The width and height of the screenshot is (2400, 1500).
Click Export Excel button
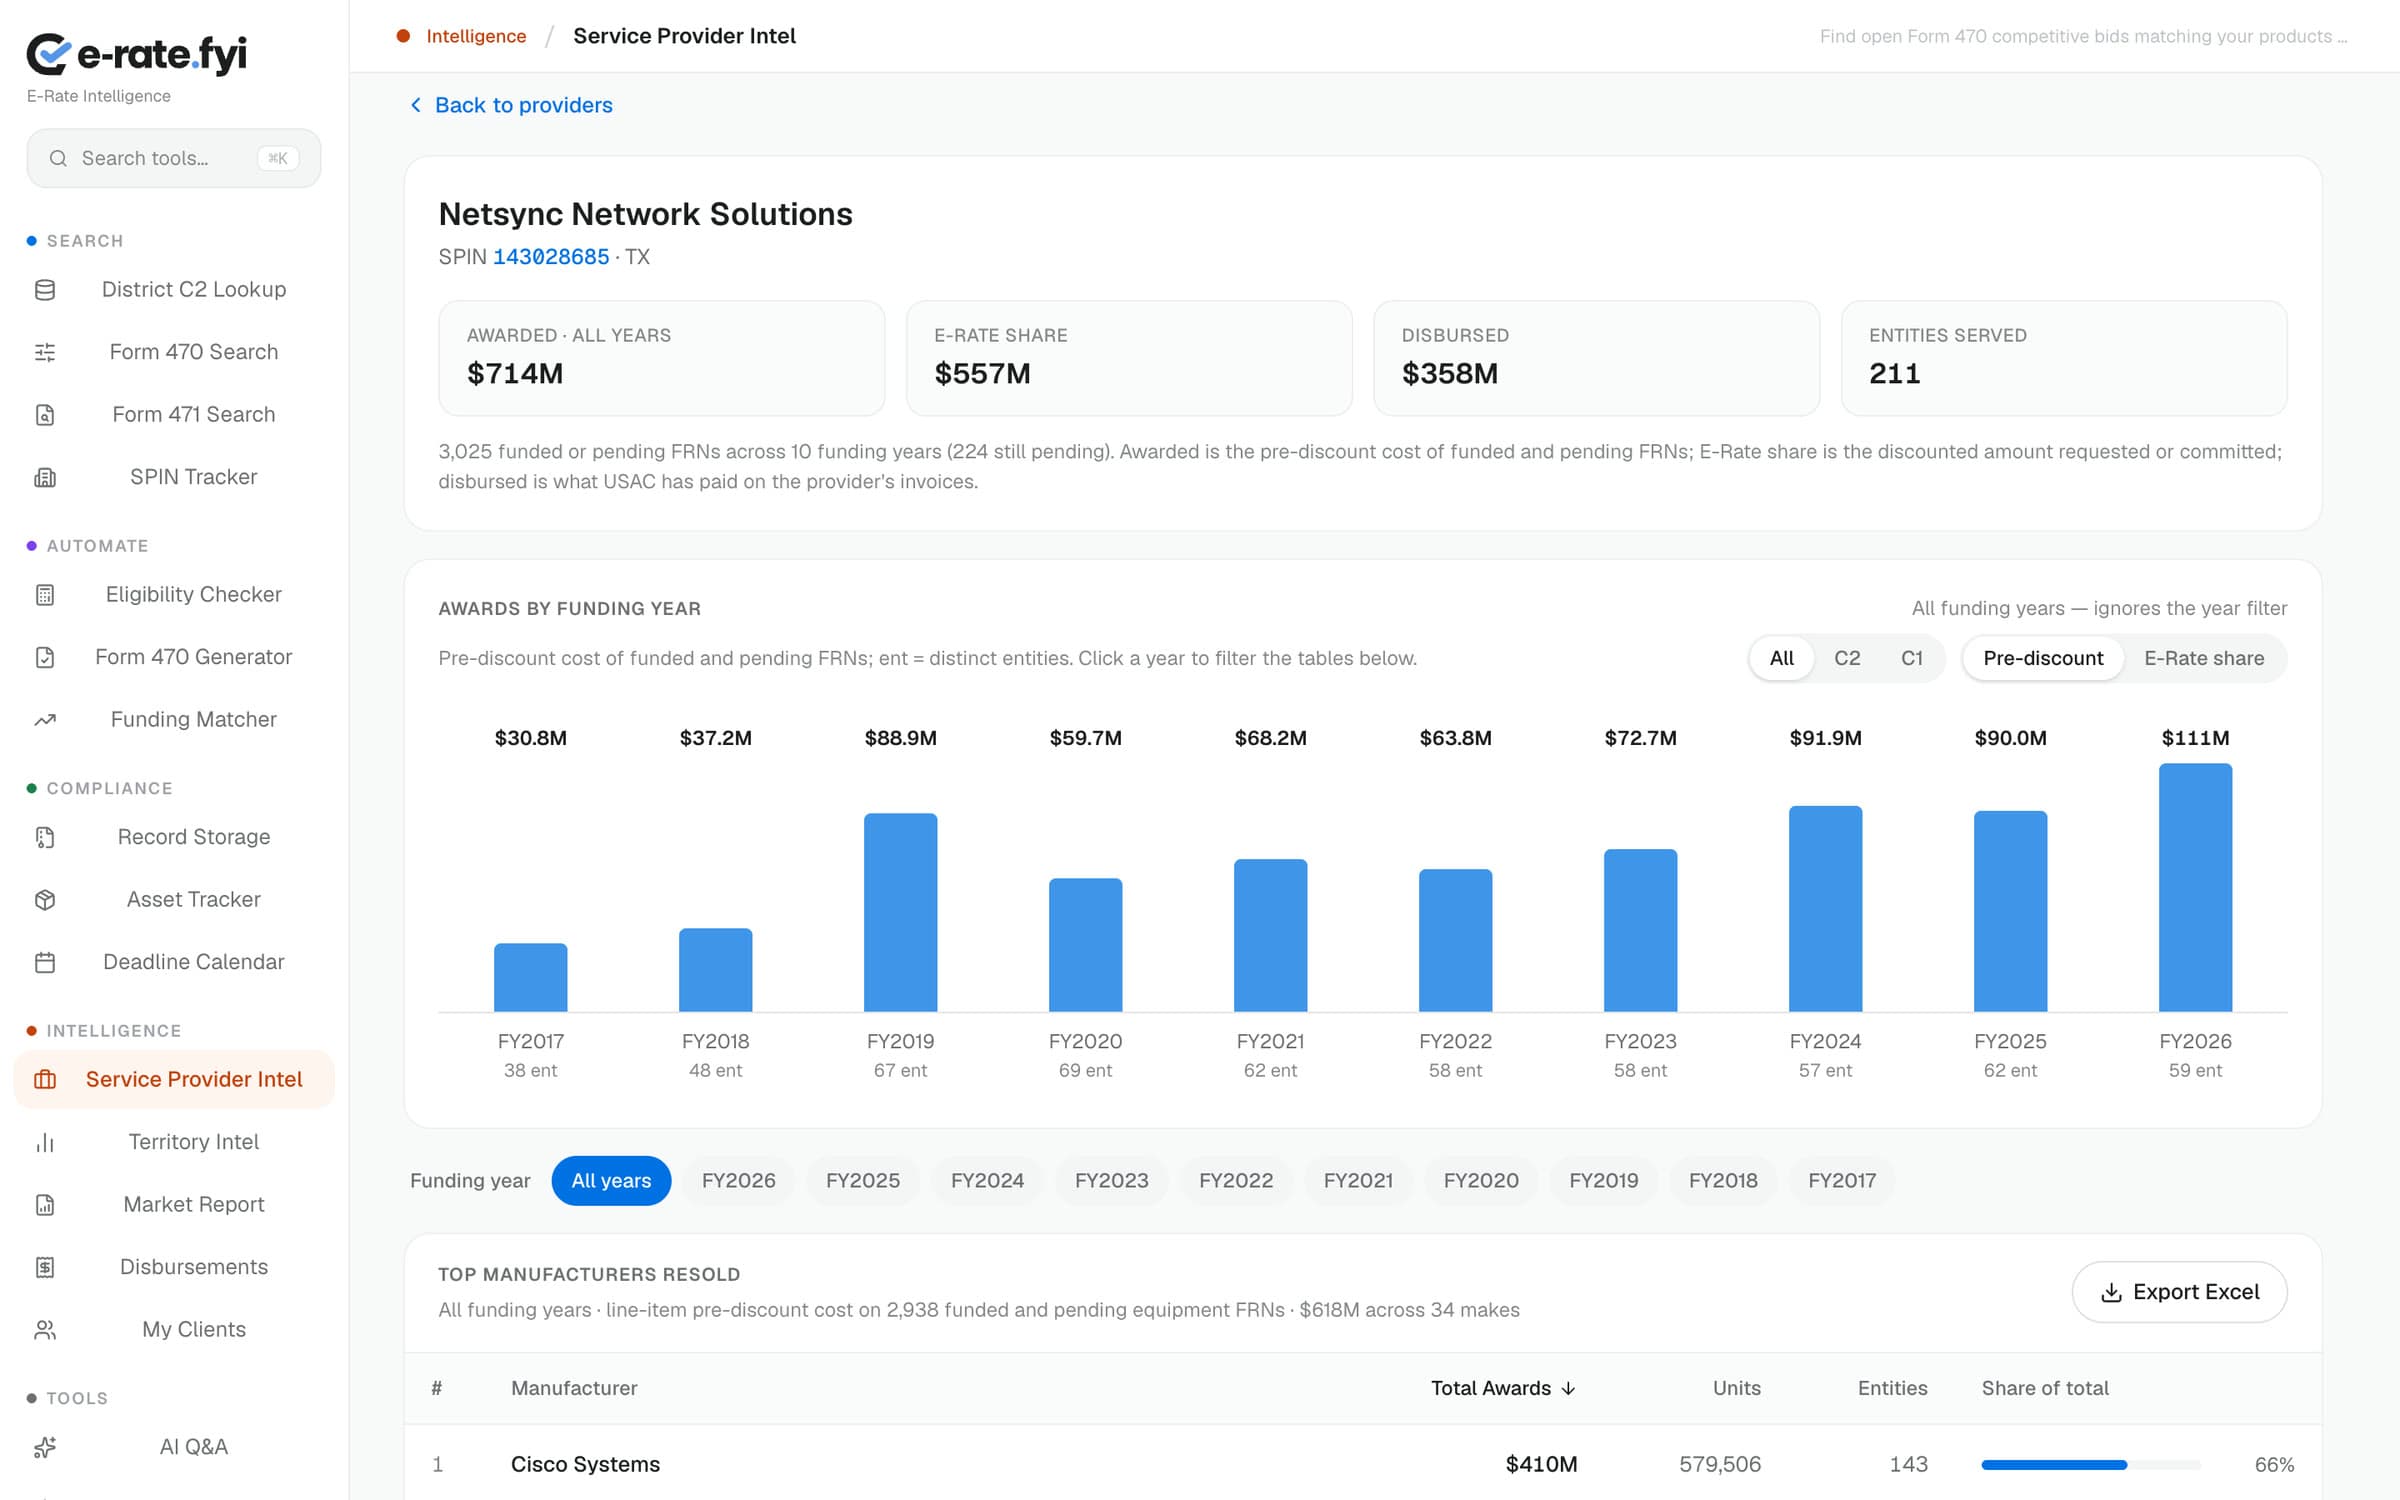[x=2179, y=1292]
